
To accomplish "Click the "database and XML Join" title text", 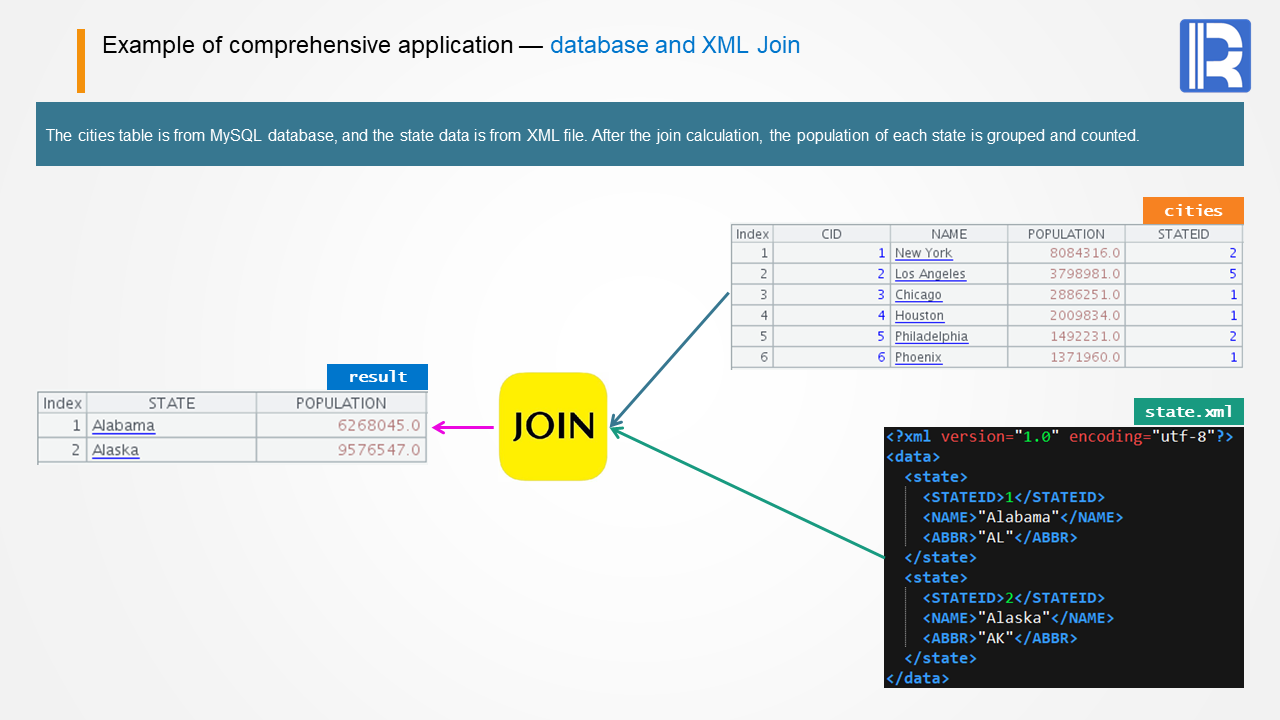I will 675,45.
